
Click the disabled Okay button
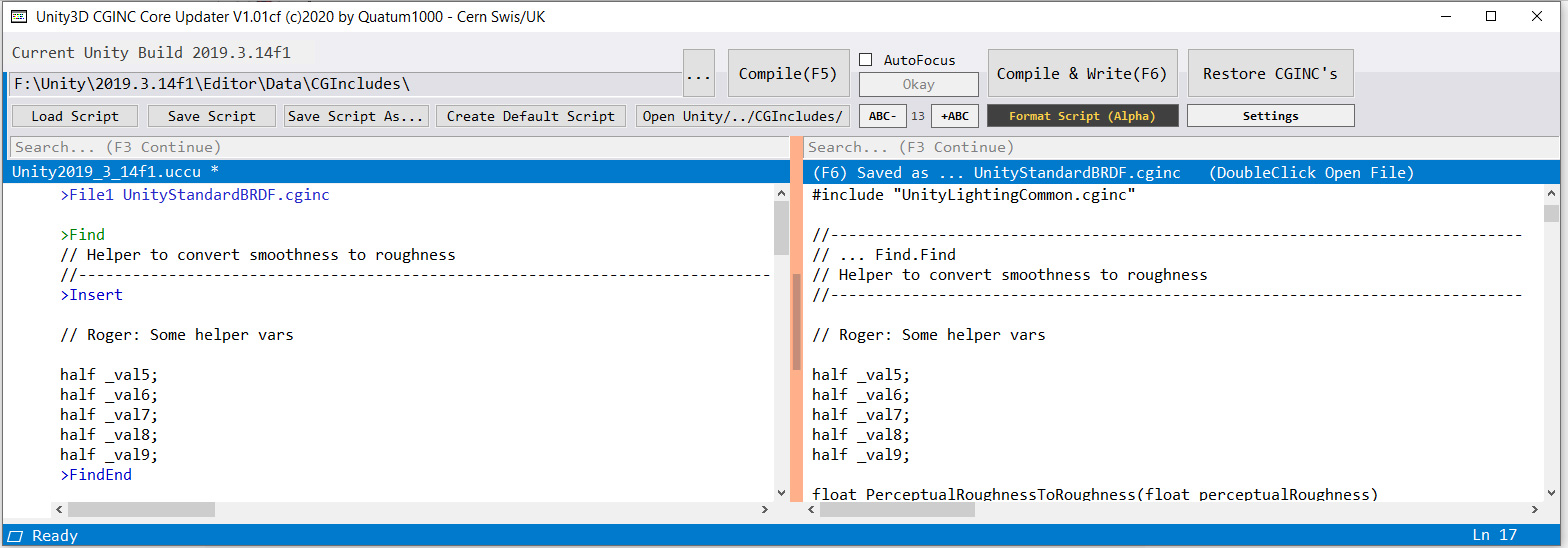coord(918,84)
